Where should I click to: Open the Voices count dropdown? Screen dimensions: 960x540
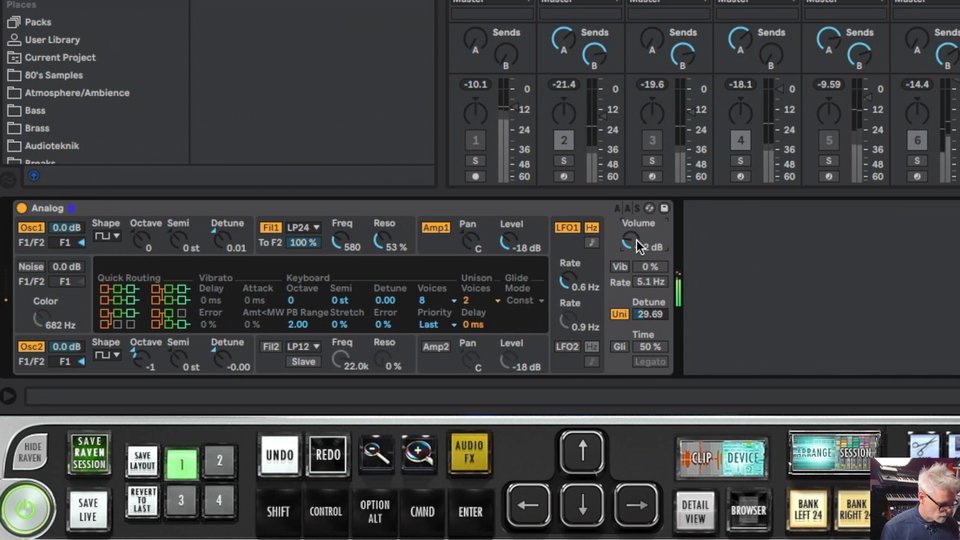click(x=437, y=301)
